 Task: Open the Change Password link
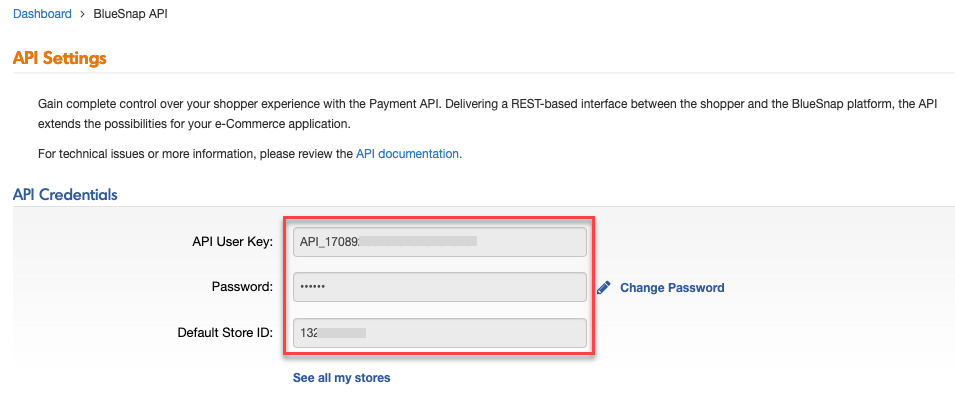(672, 287)
